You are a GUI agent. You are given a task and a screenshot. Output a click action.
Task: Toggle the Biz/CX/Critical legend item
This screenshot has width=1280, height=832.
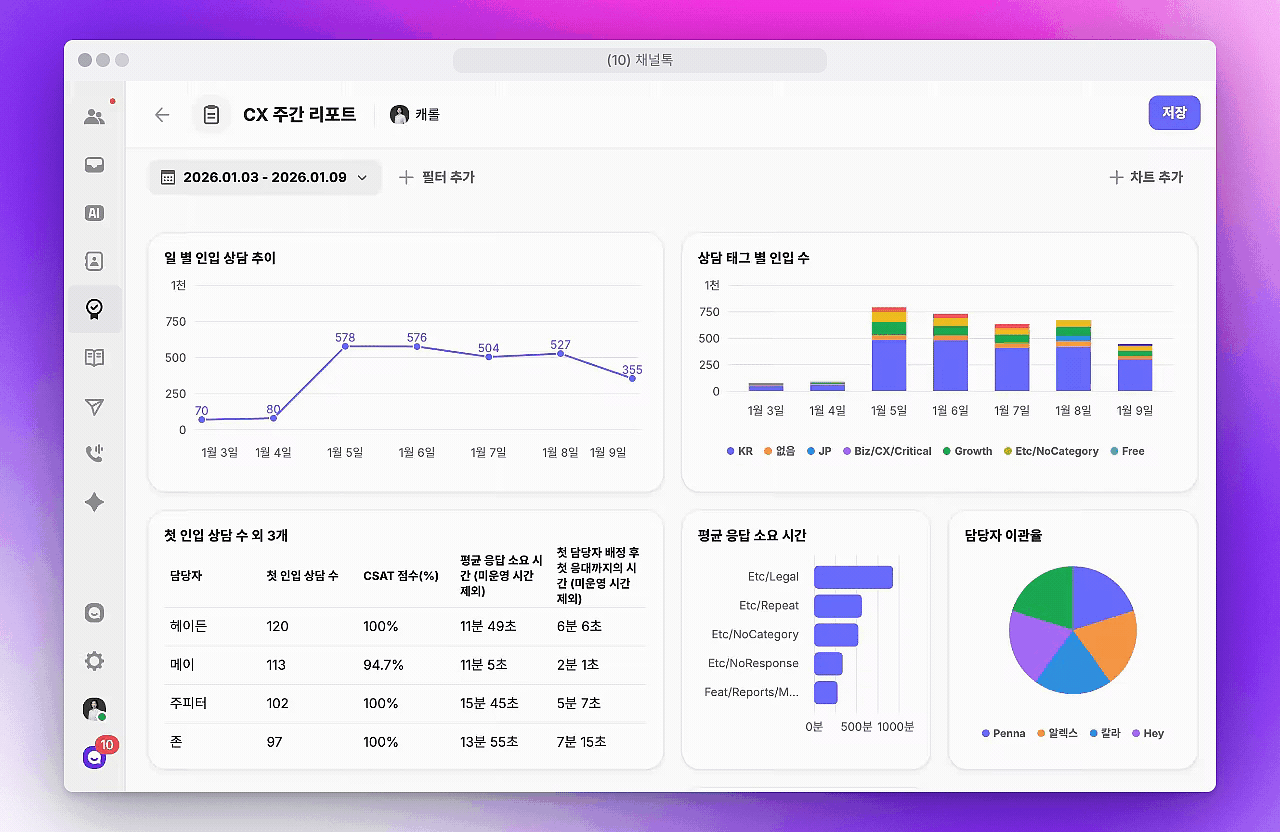pyautogui.click(x=887, y=451)
